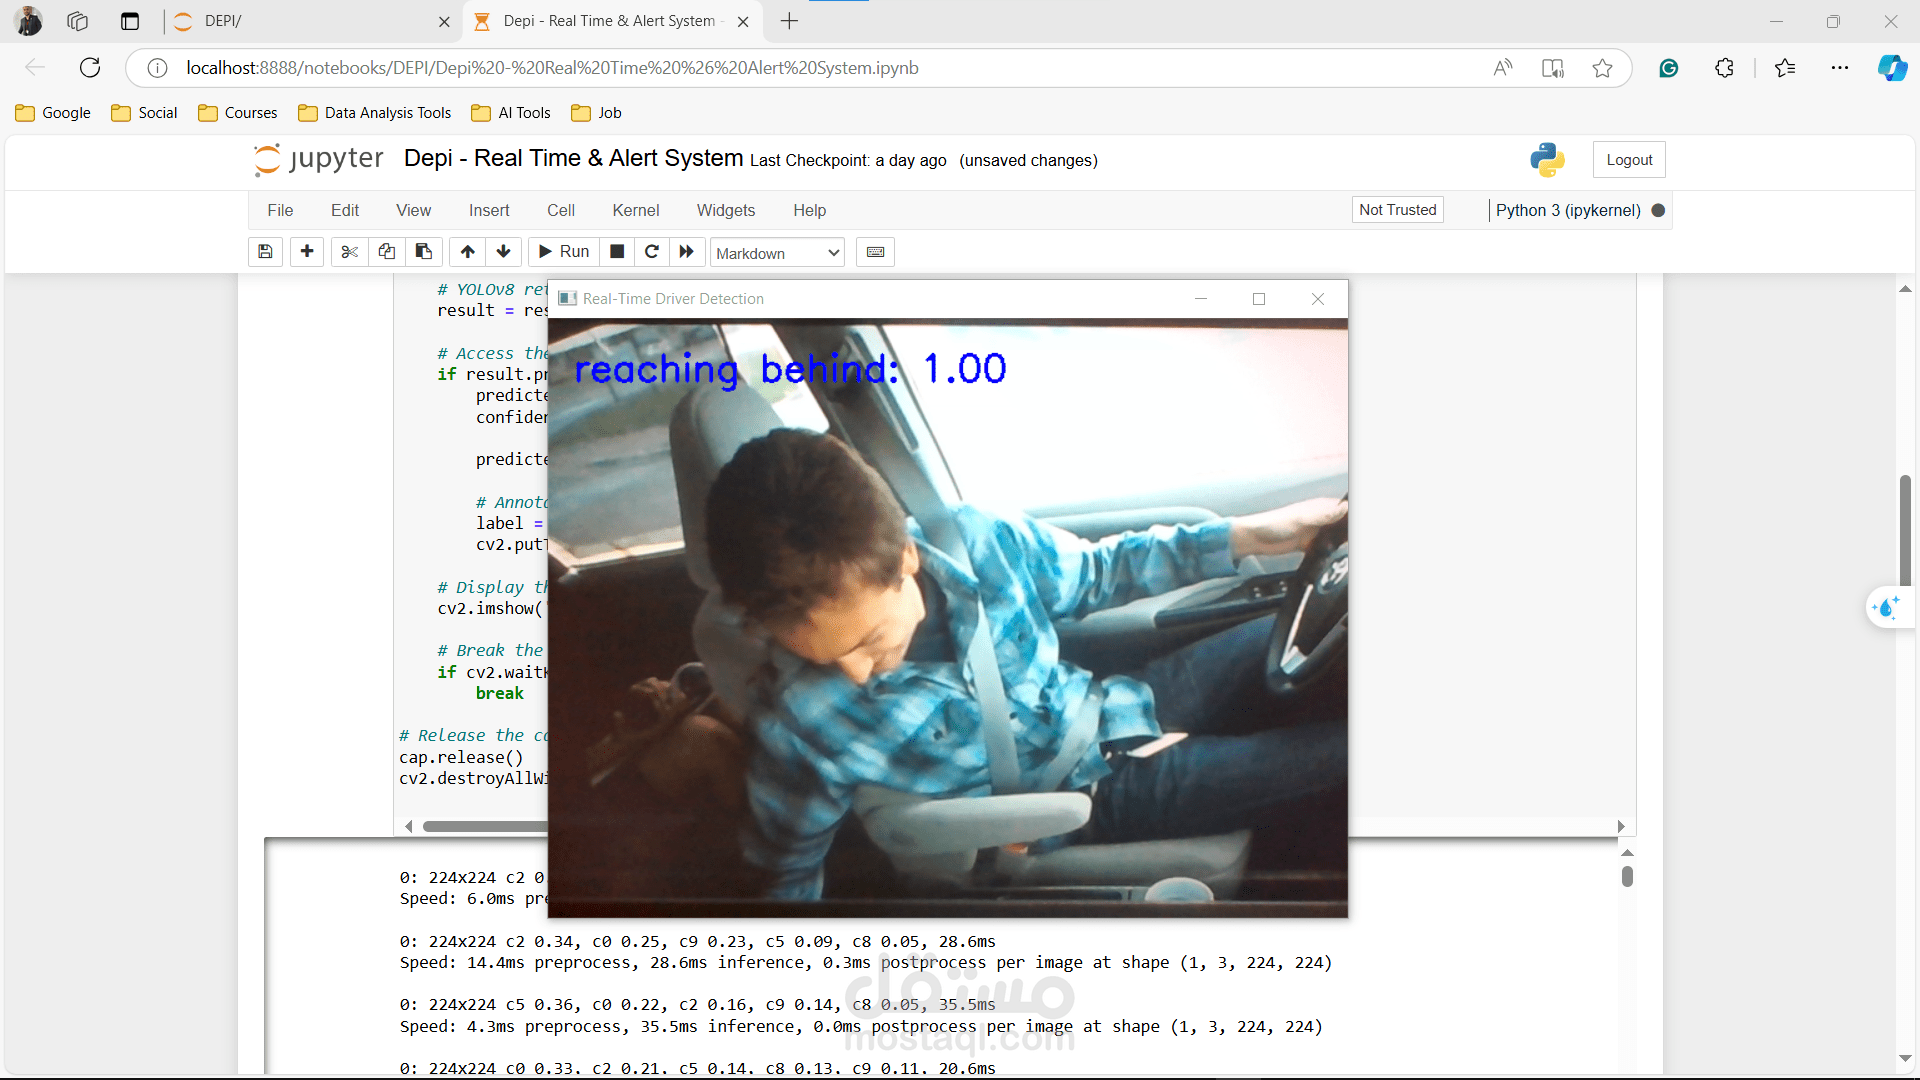Click the code cell horizontal scrollbar
Image resolution: width=1920 pixels, height=1080 pixels.
pyautogui.click(x=485, y=826)
